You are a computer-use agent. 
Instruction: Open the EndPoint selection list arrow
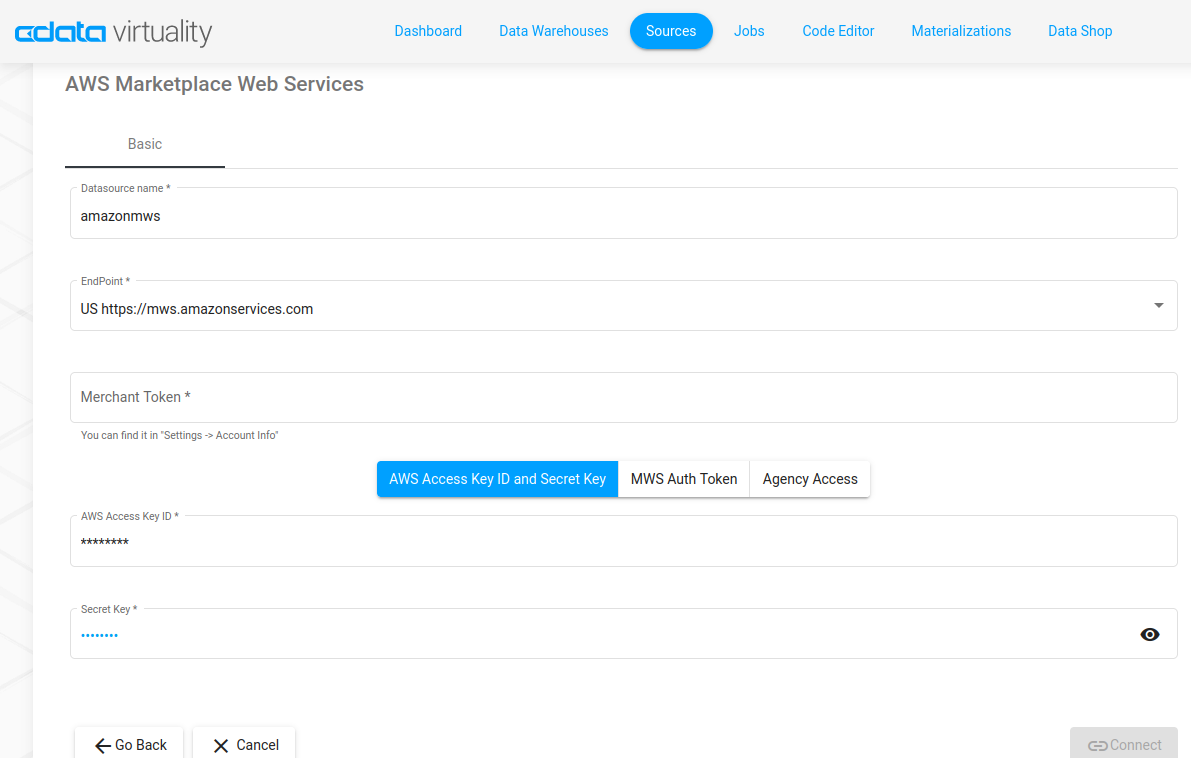1158,305
